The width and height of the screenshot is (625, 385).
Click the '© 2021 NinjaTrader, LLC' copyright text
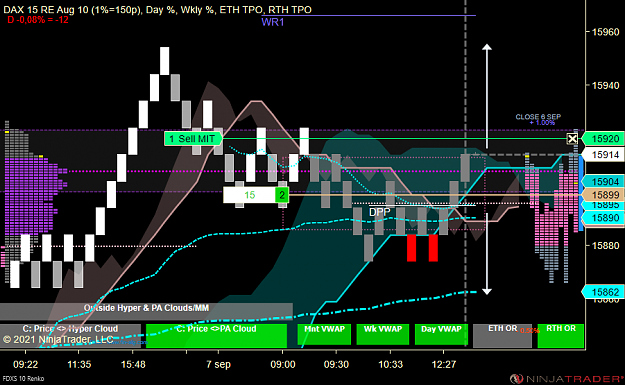pyautogui.click(x=58, y=340)
